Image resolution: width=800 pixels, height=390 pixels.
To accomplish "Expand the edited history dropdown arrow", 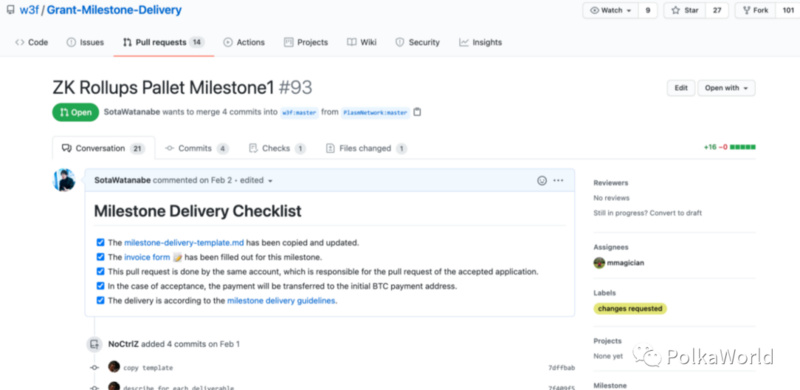I will click(270, 181).
